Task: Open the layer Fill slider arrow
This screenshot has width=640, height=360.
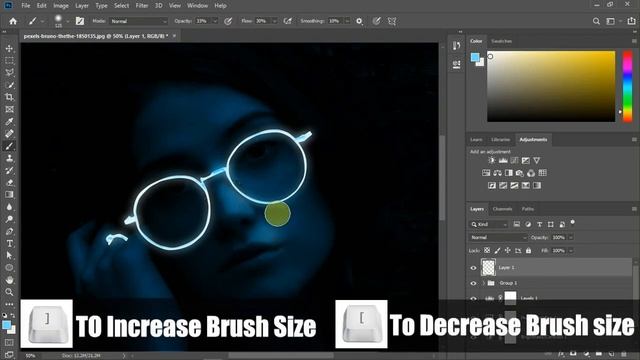Action: click(571, 251)
